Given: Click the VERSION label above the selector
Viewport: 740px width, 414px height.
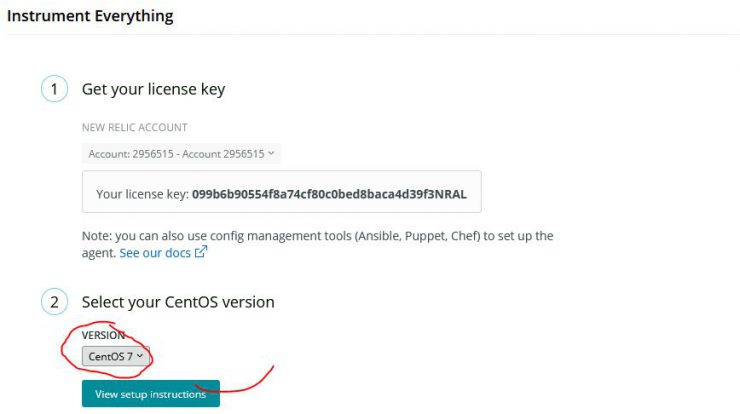Looking at the screenshot, I should 103,336.
